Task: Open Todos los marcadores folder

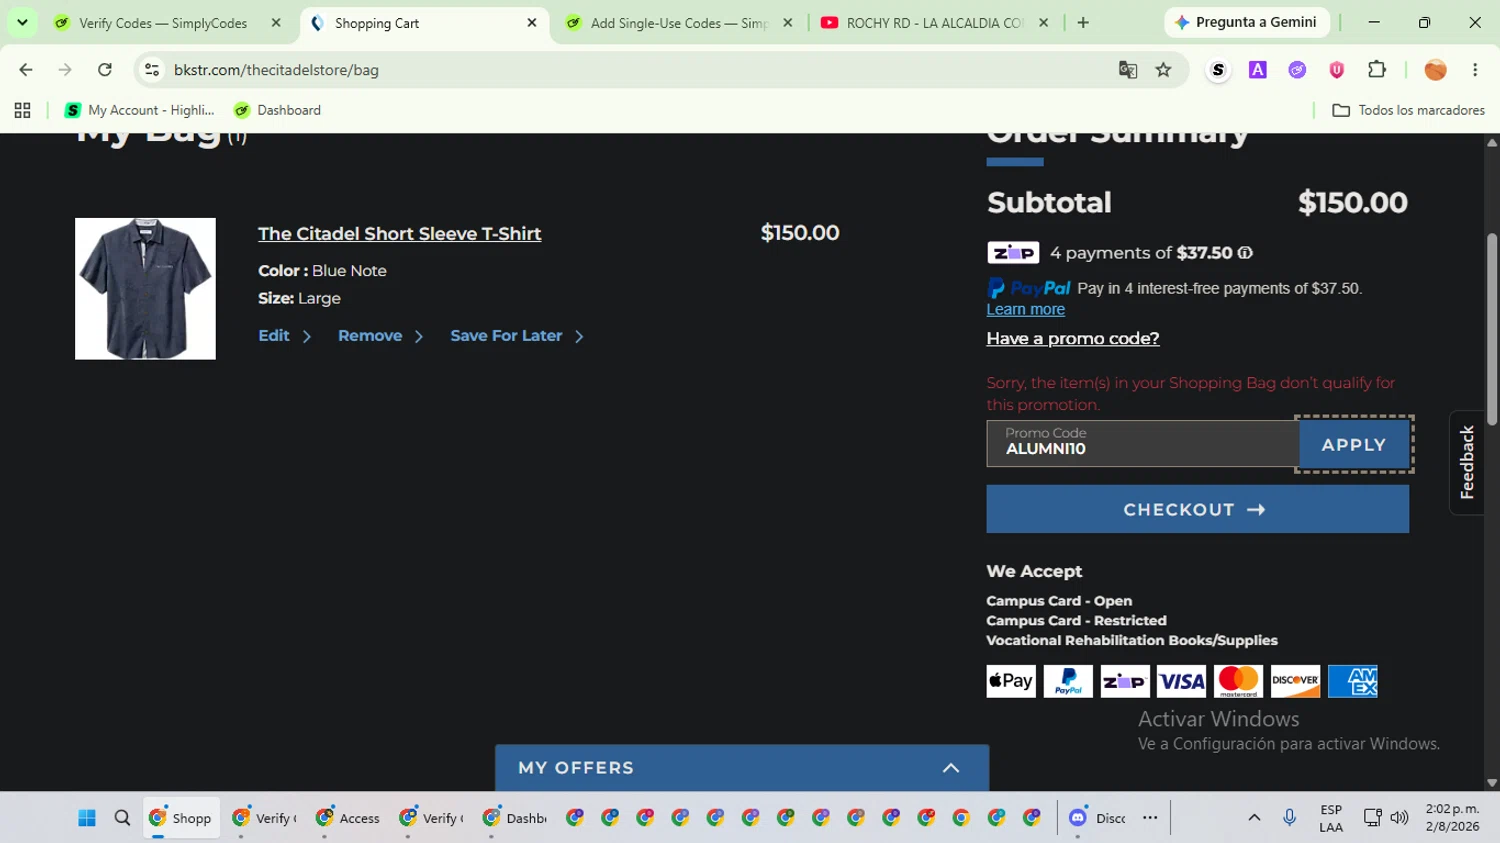Action: coord(1408,110)
